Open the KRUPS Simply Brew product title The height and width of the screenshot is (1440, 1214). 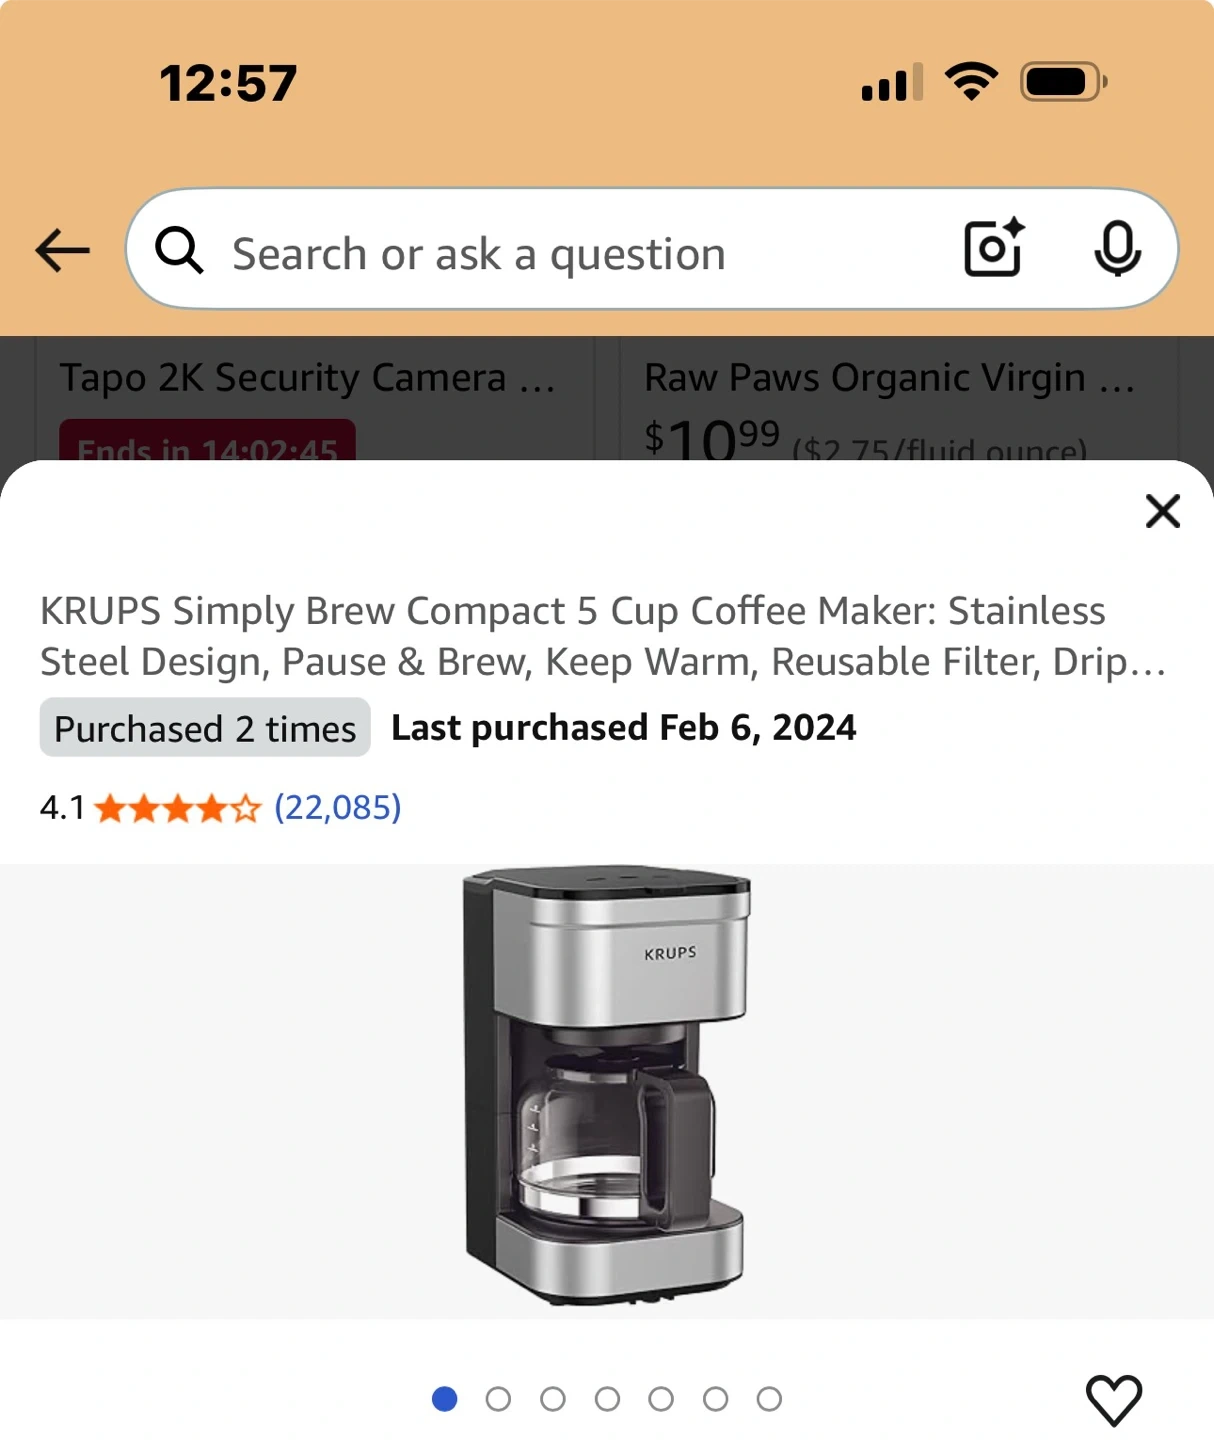point(603,636)
